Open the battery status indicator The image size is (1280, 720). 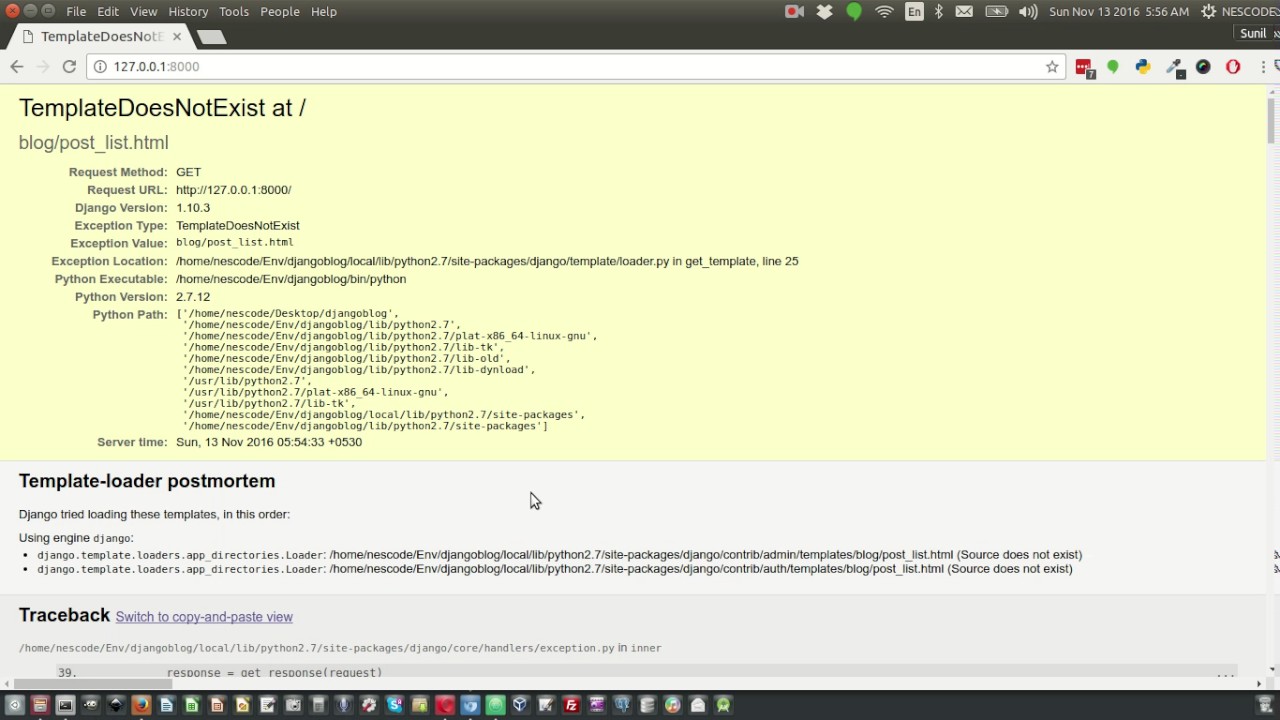(997, 11)
